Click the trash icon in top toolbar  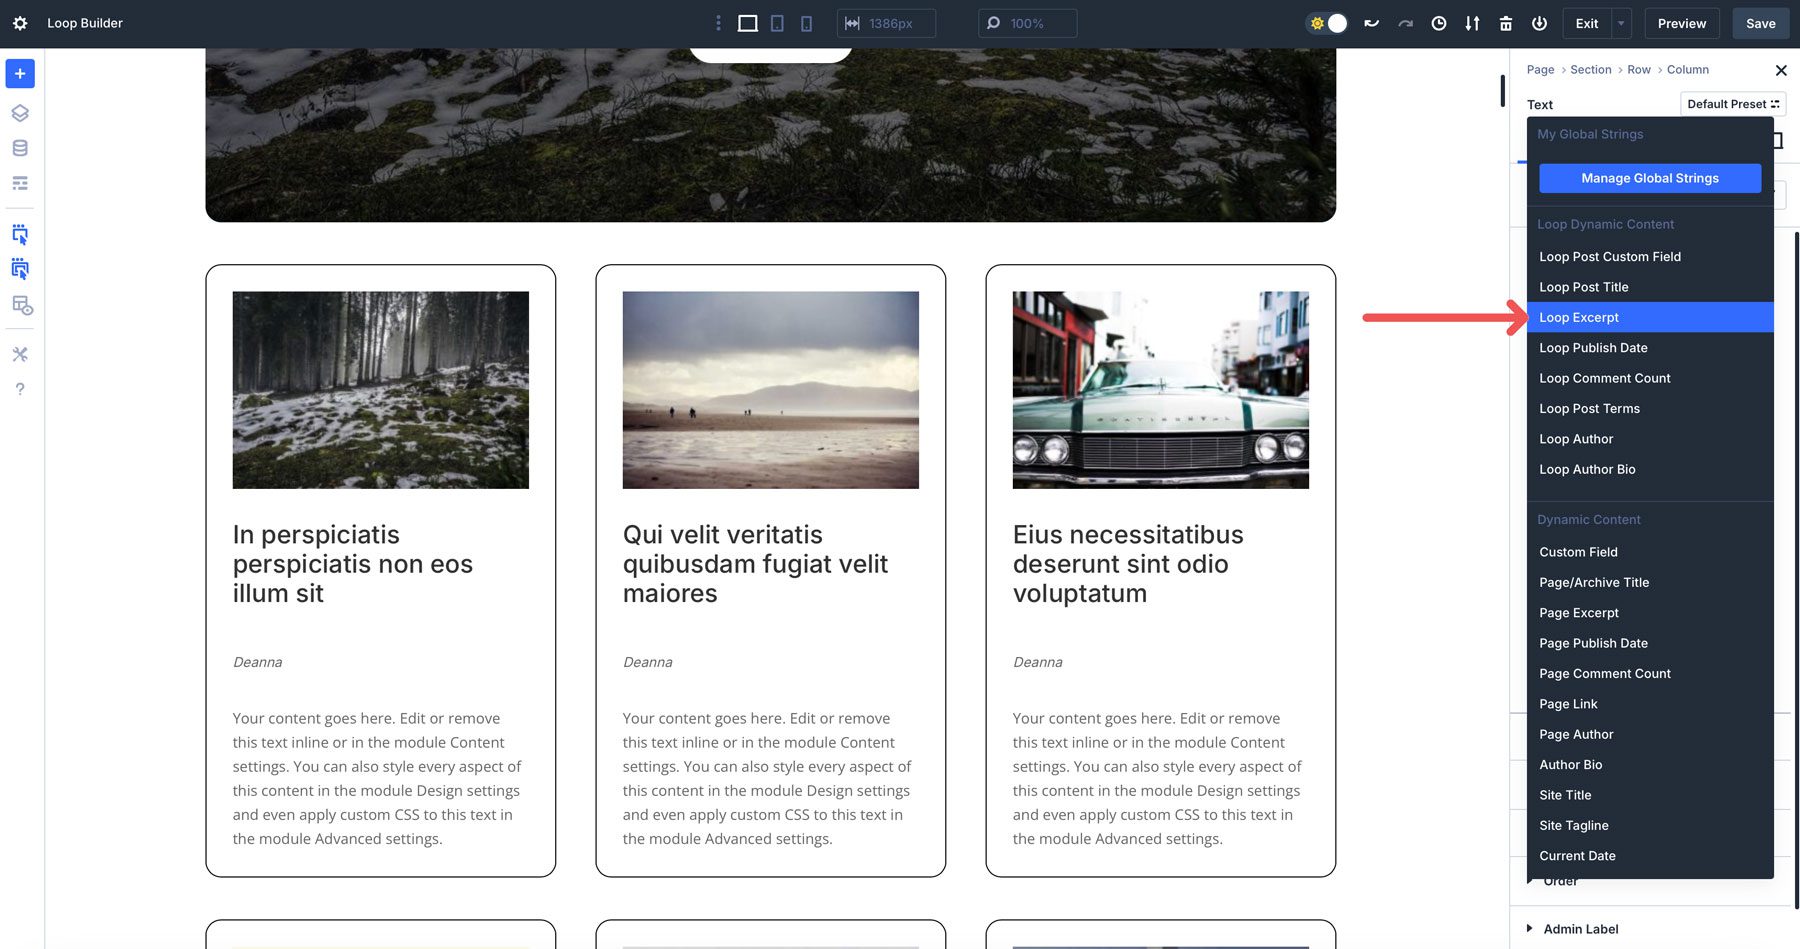[1505, 22]
